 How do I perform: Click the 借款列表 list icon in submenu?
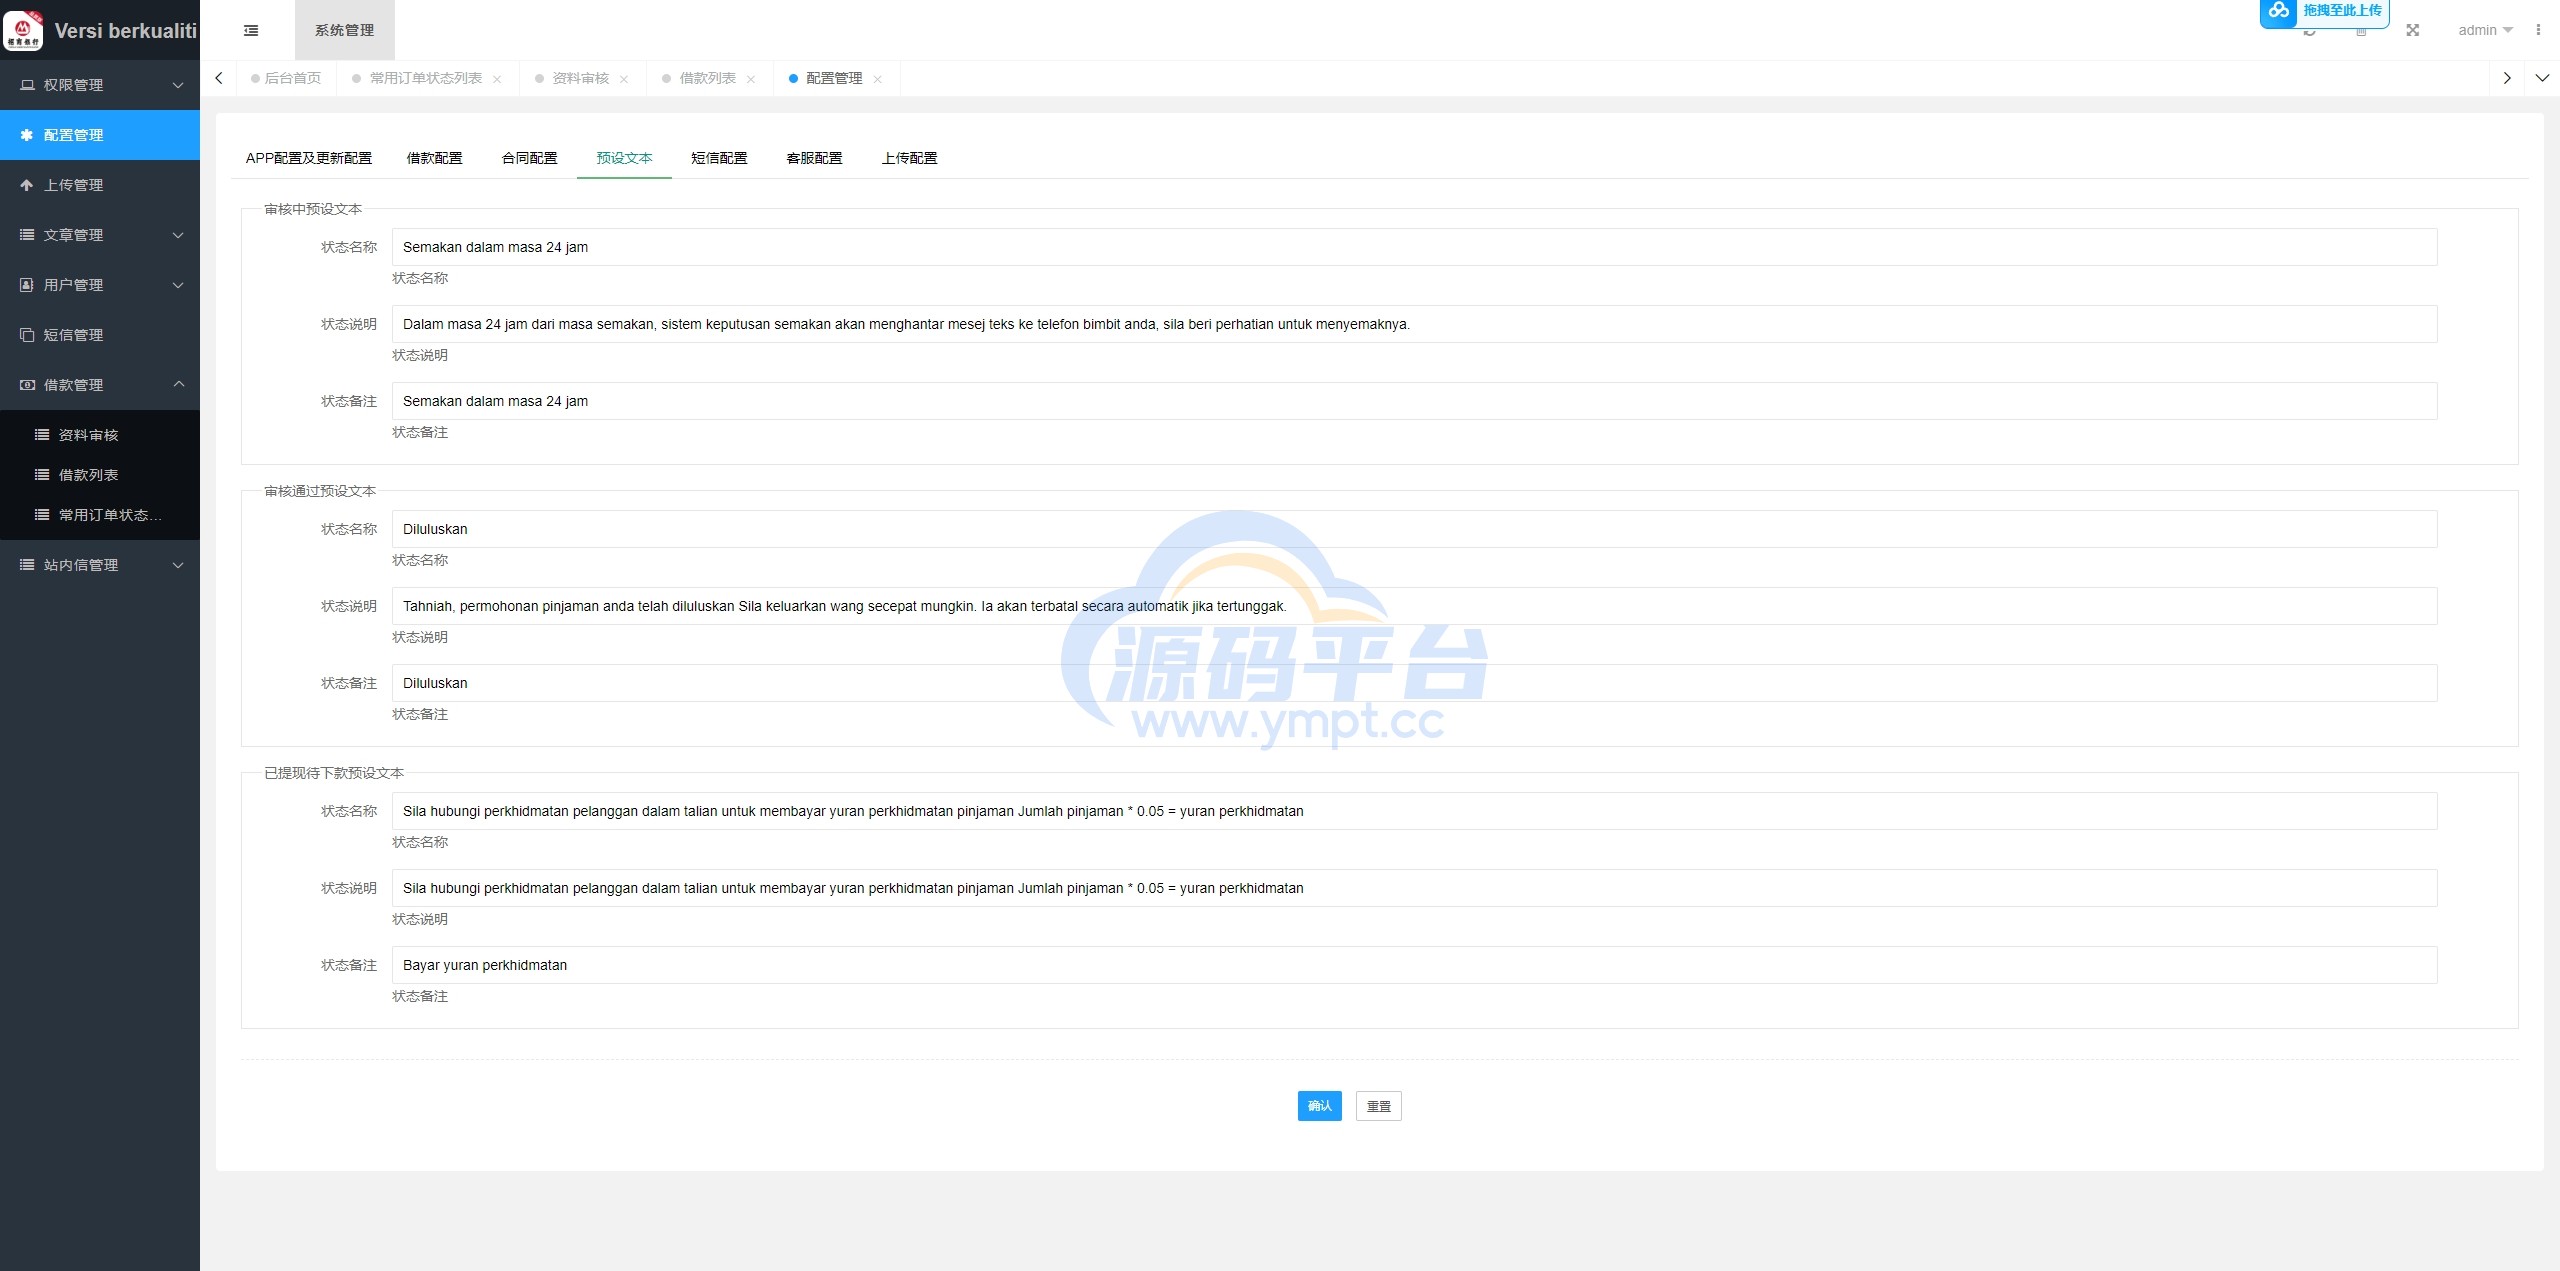point(42,475)
